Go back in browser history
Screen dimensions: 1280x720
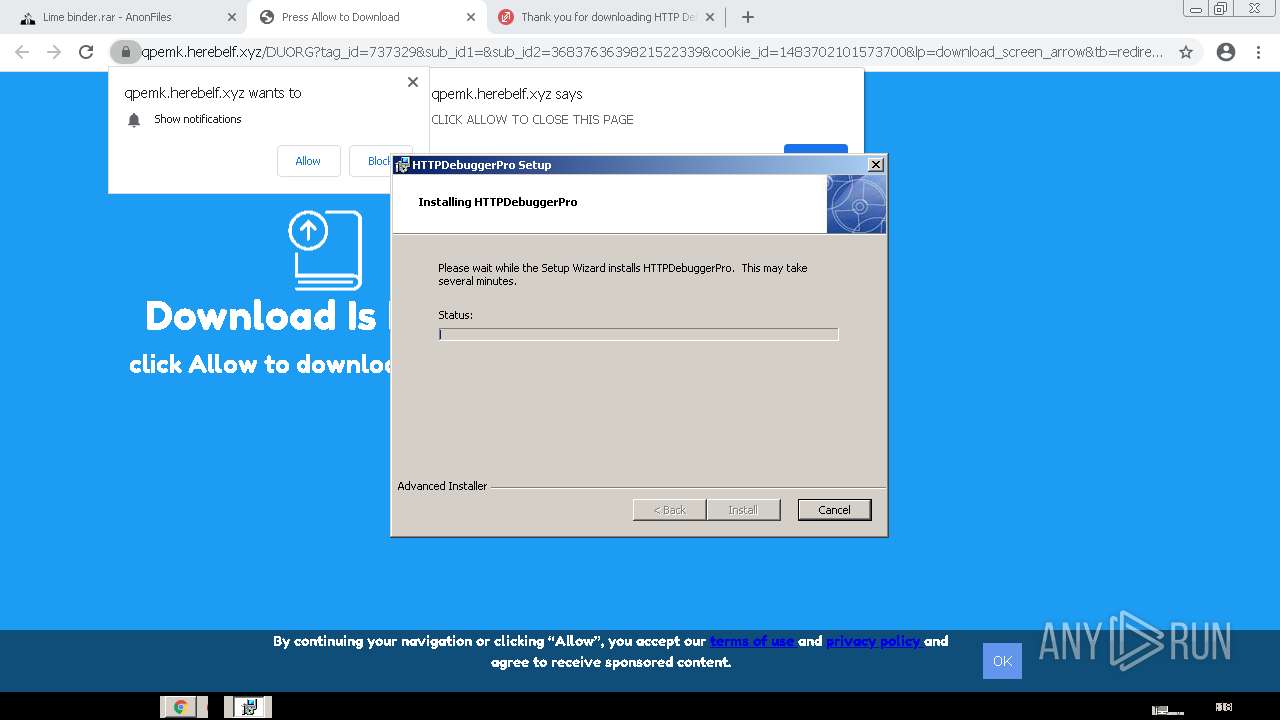click(x=22, y=52)
